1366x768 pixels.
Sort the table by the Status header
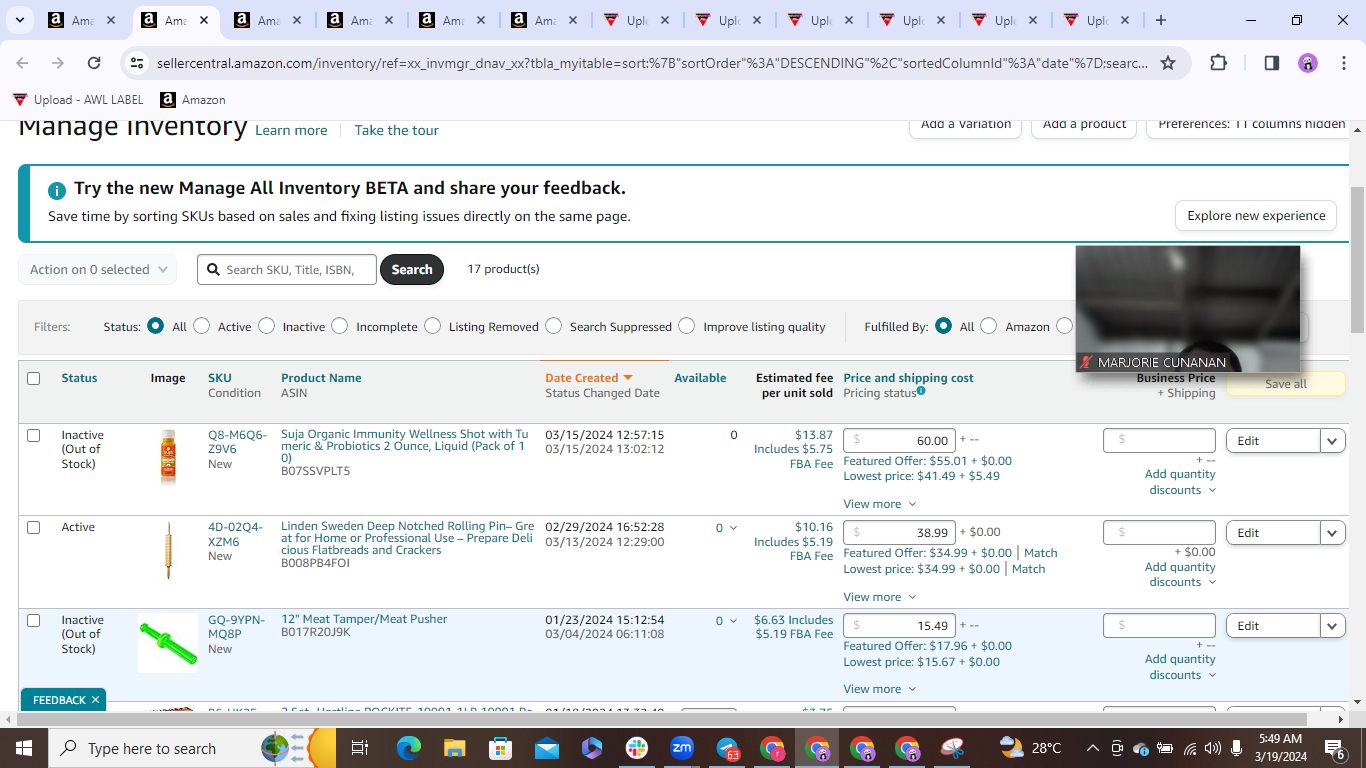pyautogui.click(x=79, y=378)
